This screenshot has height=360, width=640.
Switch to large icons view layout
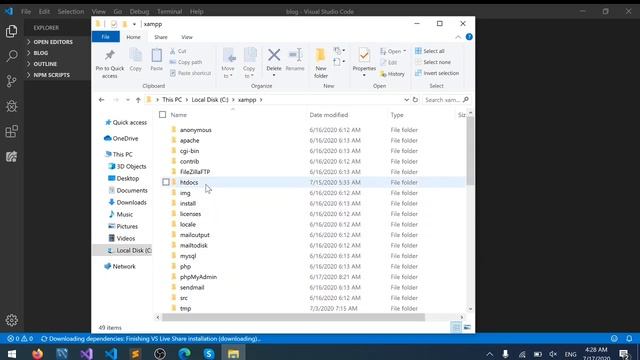[x=467, y=327]
